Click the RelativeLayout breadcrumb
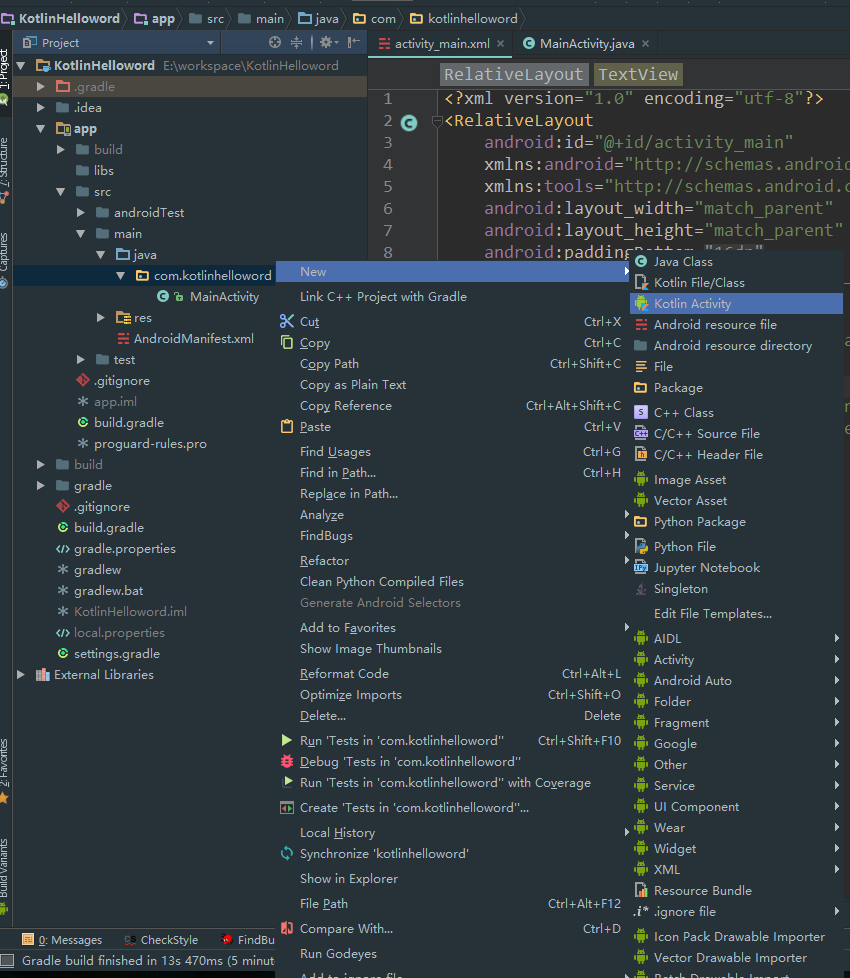This screenshot has width=850, height=978. (x=513, y=75)
